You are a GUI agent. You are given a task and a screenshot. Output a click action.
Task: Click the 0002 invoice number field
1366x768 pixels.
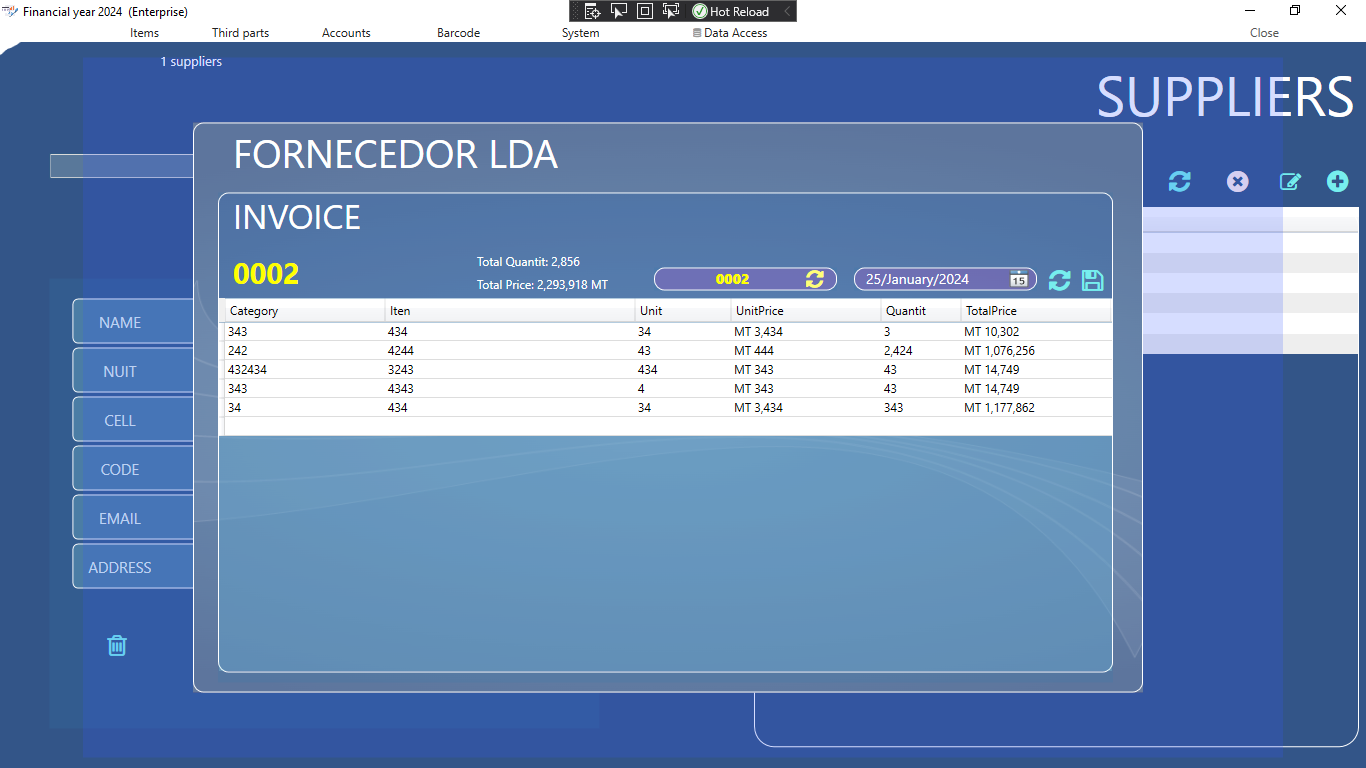(x=732, y=279)
